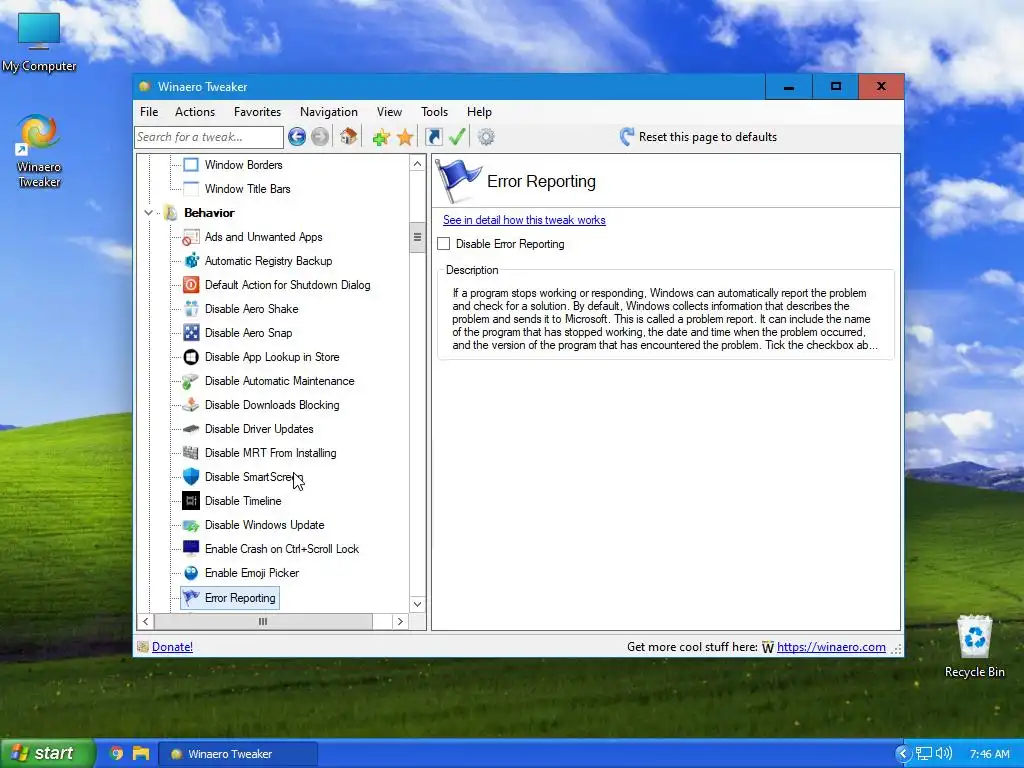Click the create shortcut arrow icon in toolbar
Image resolution: width=1024 pixels, height=768 pixels.
point(434,136)
